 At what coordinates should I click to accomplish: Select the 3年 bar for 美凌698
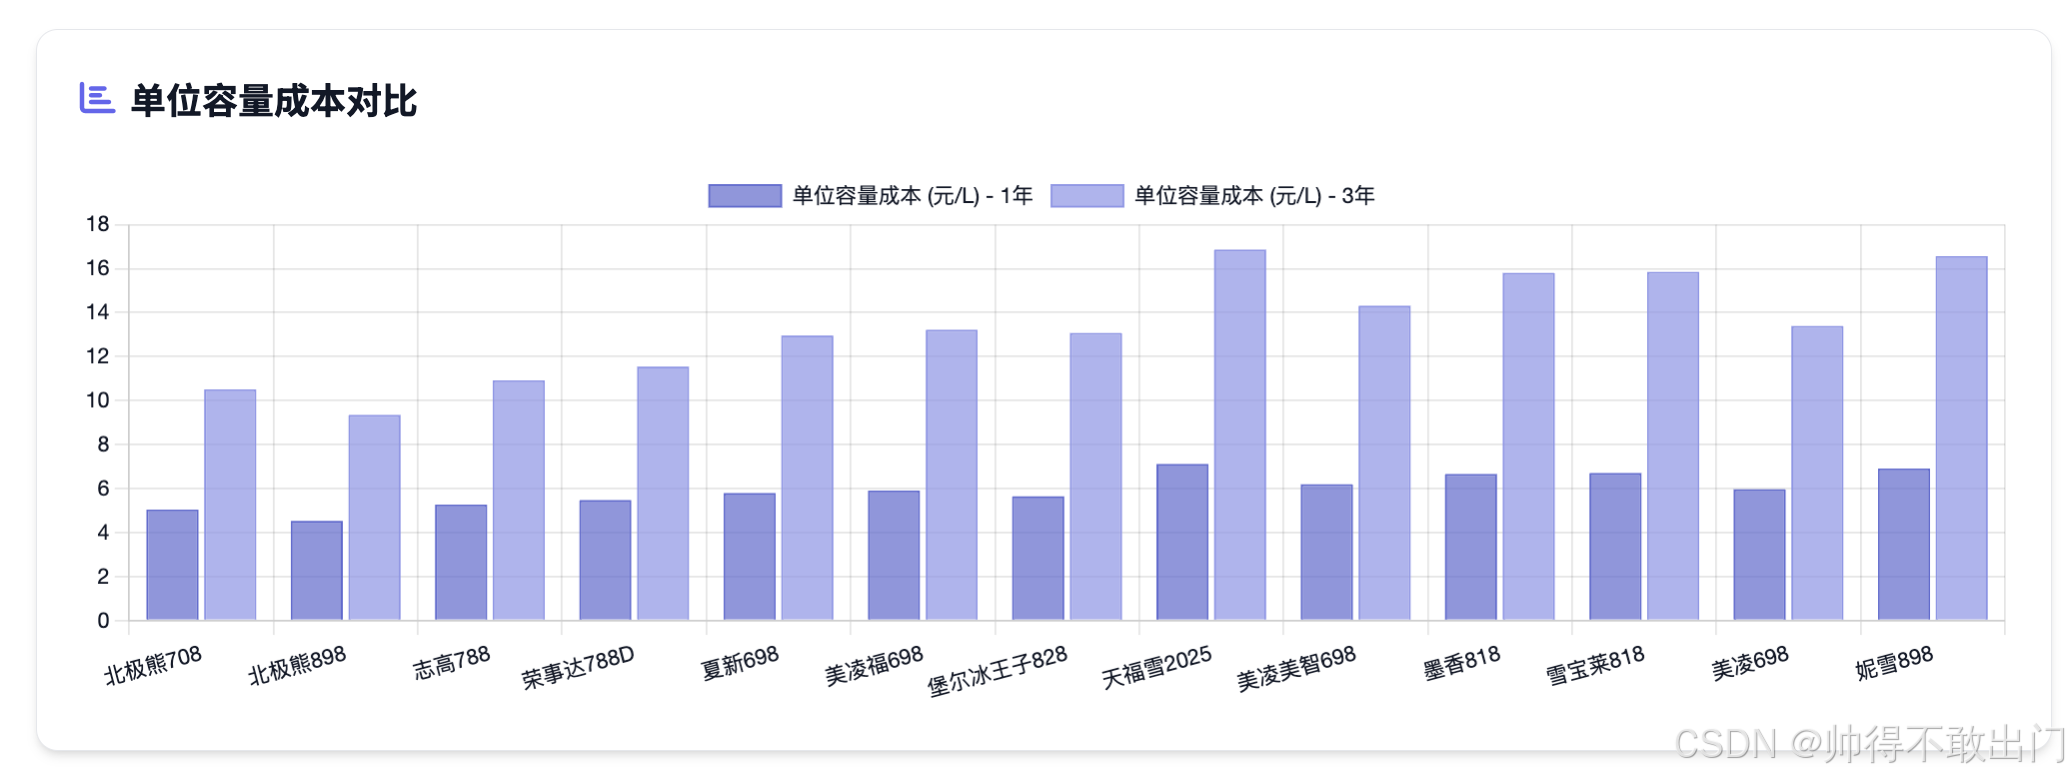point(1817,473)
